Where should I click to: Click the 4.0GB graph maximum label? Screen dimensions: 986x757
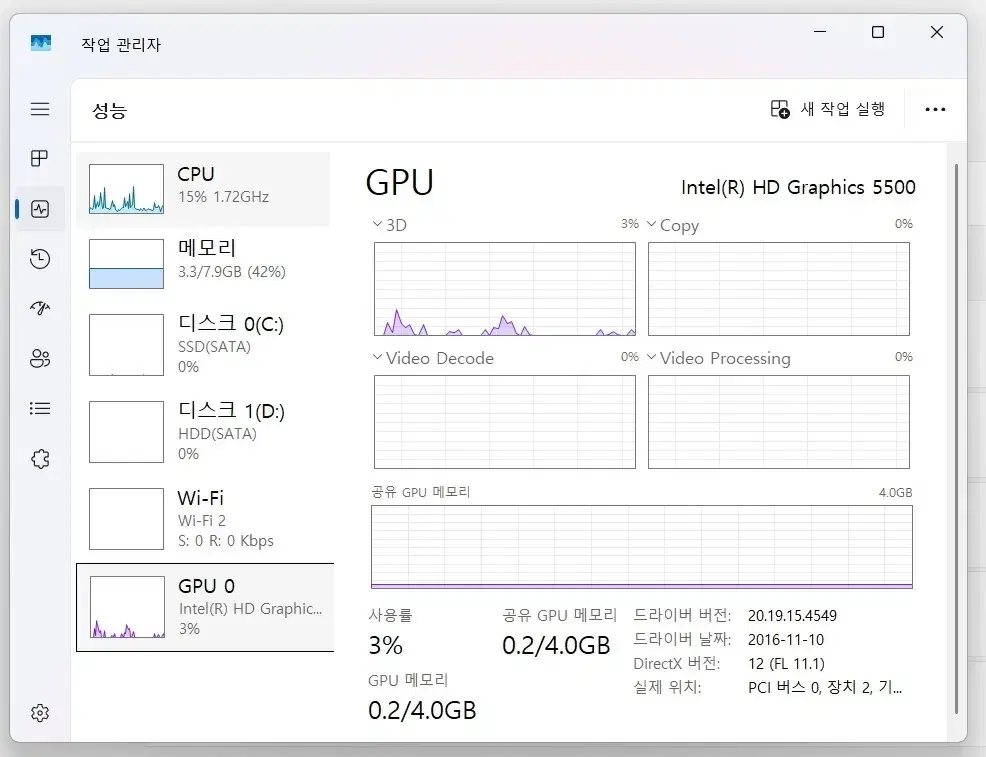[895, 492]
